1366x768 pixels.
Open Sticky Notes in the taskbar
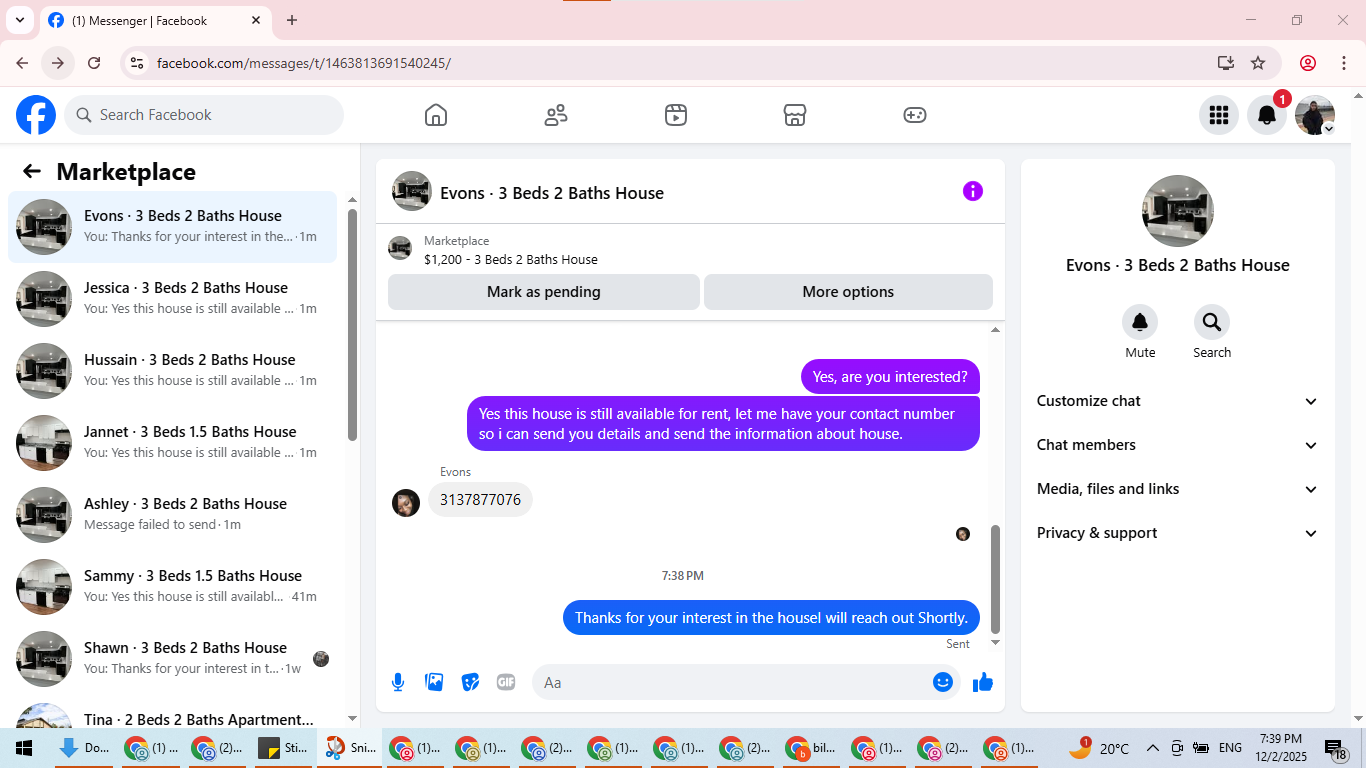(284, 748)
